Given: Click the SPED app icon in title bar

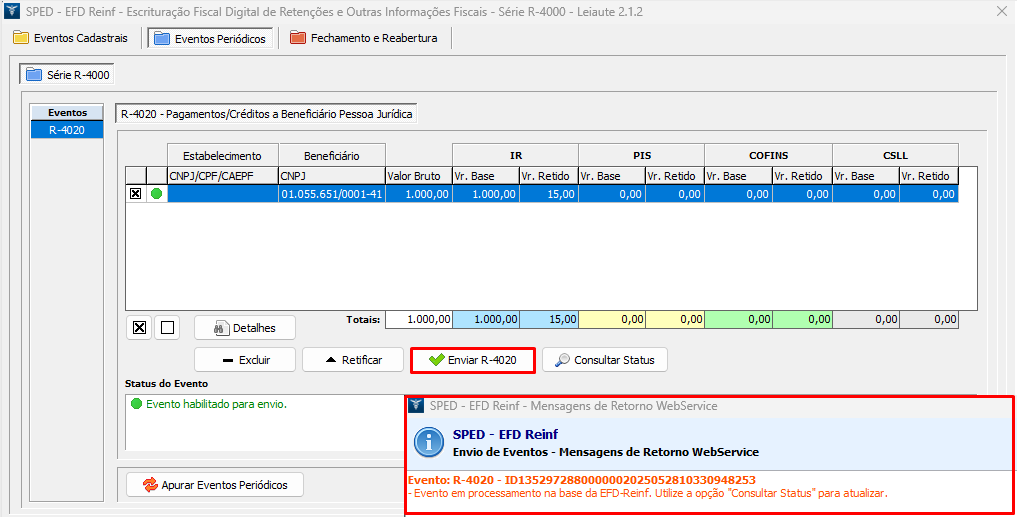Looking at the screenshot, I should coord(13,11).
